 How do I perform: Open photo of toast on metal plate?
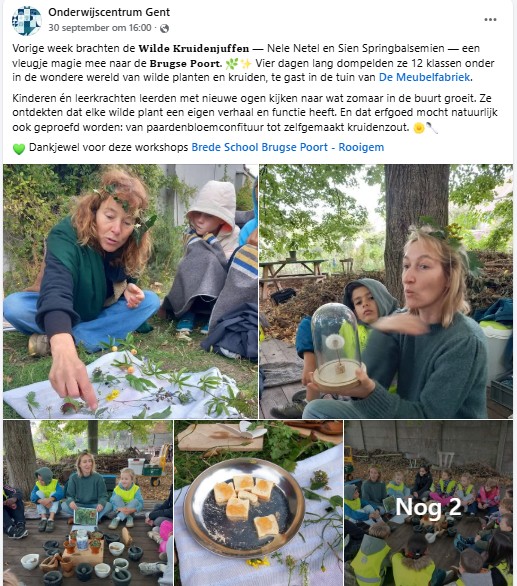point(258,503)
